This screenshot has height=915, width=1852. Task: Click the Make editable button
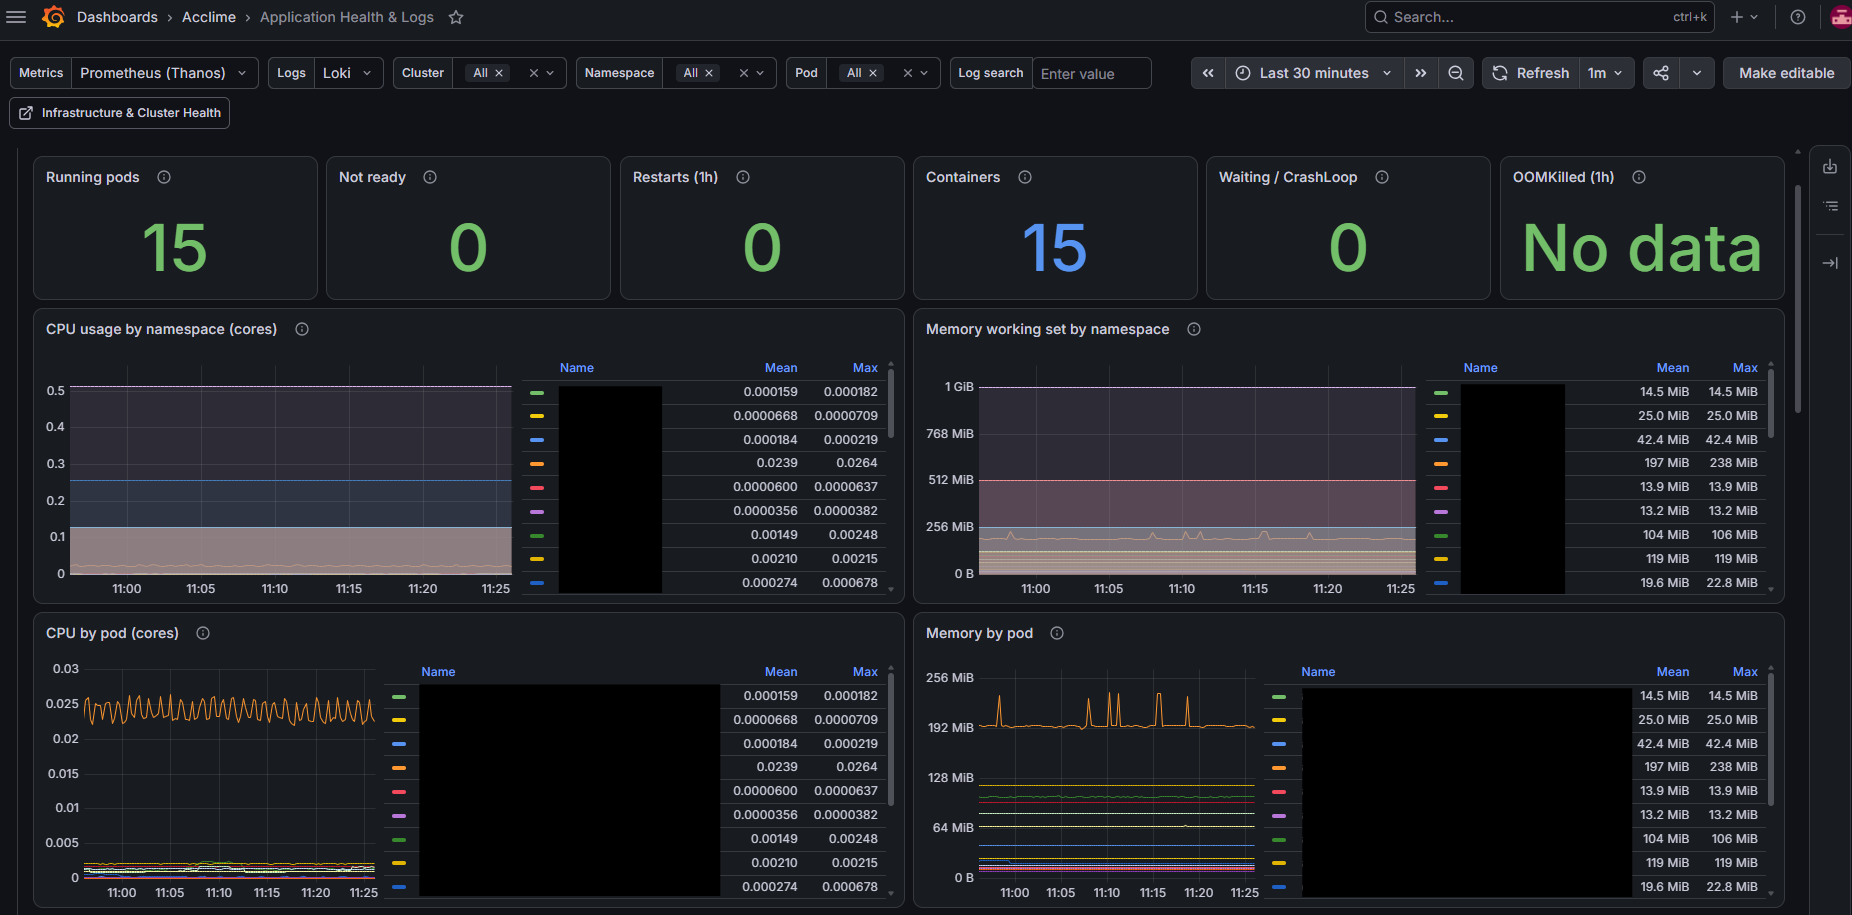(1786, 73)
